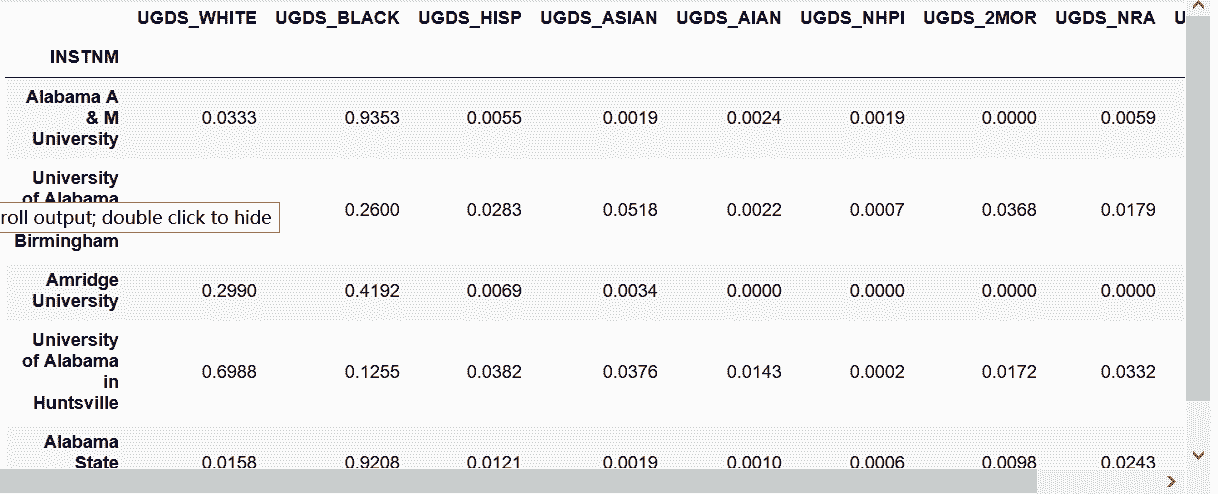Click the Amridge University row label
This screenshot has height=494, width=1218.
click(x=75, y=291)
